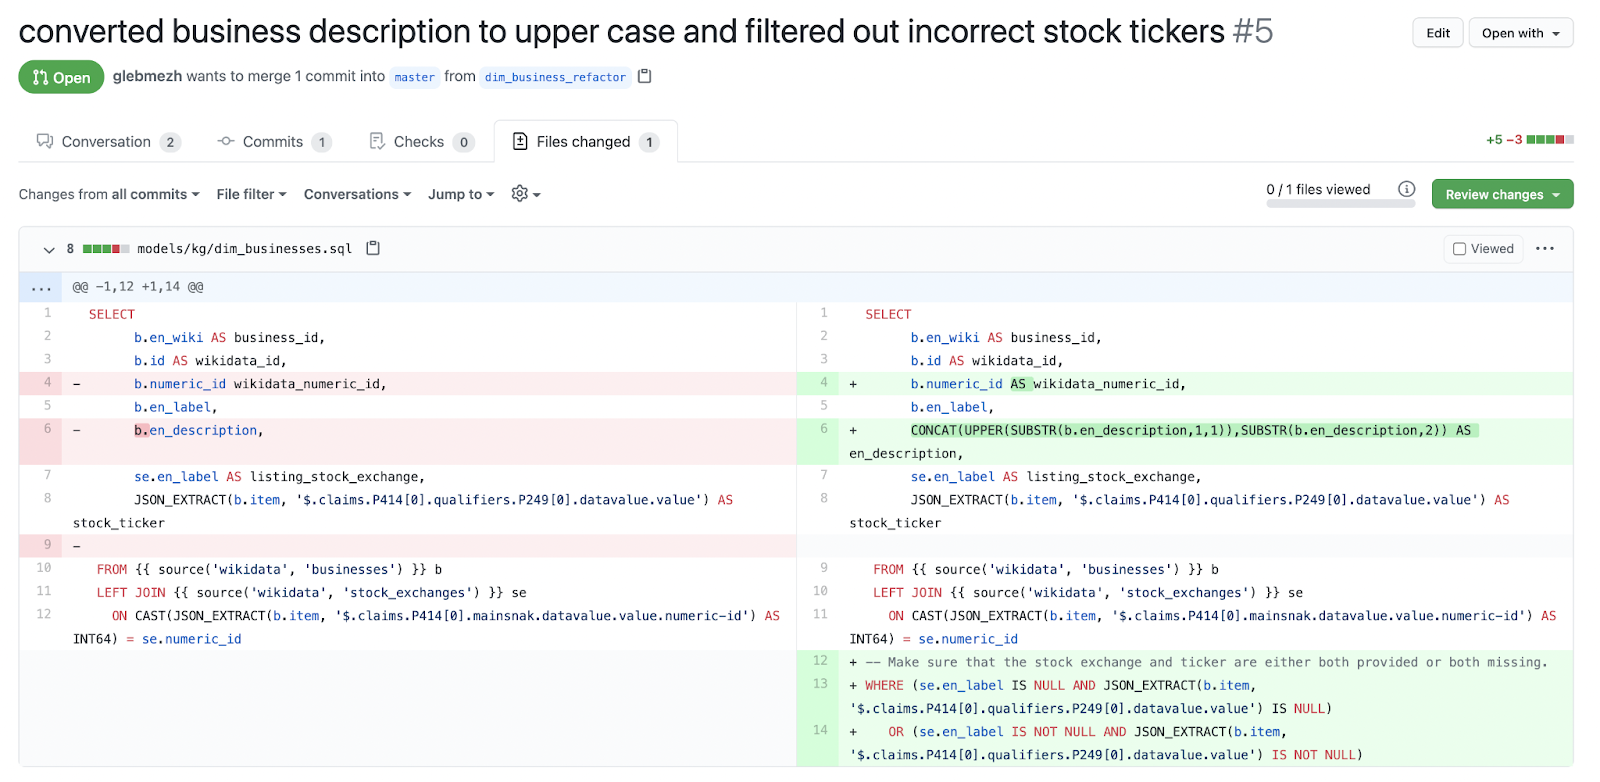
Task: Open the diff settings gear menu
Action: (x=525, y=194)
